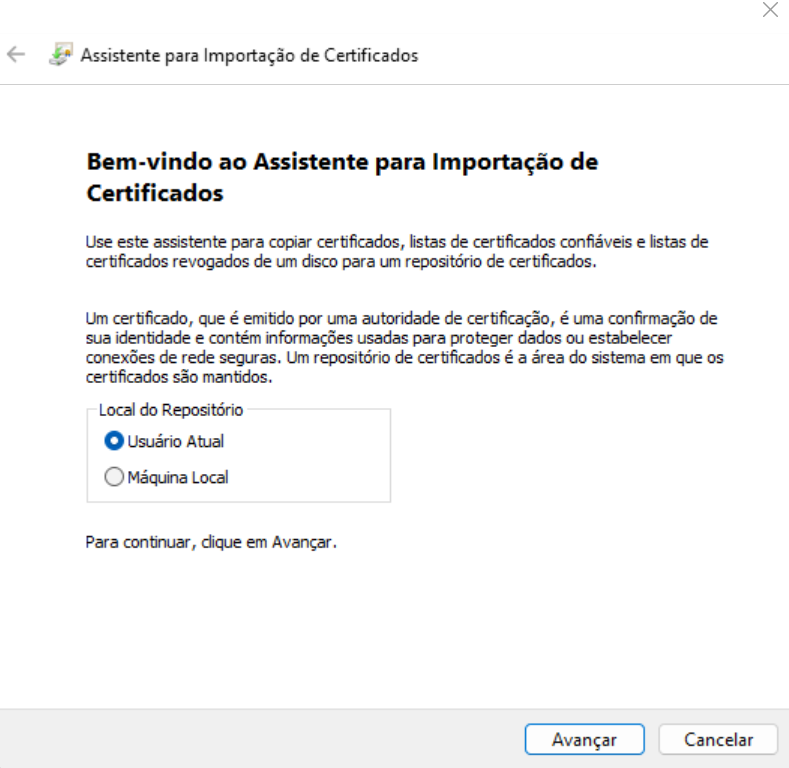Click the 'Bem-vindo ao Assistente' heading
This screenshot has width=789, height=768.
(x=342, y=177)
